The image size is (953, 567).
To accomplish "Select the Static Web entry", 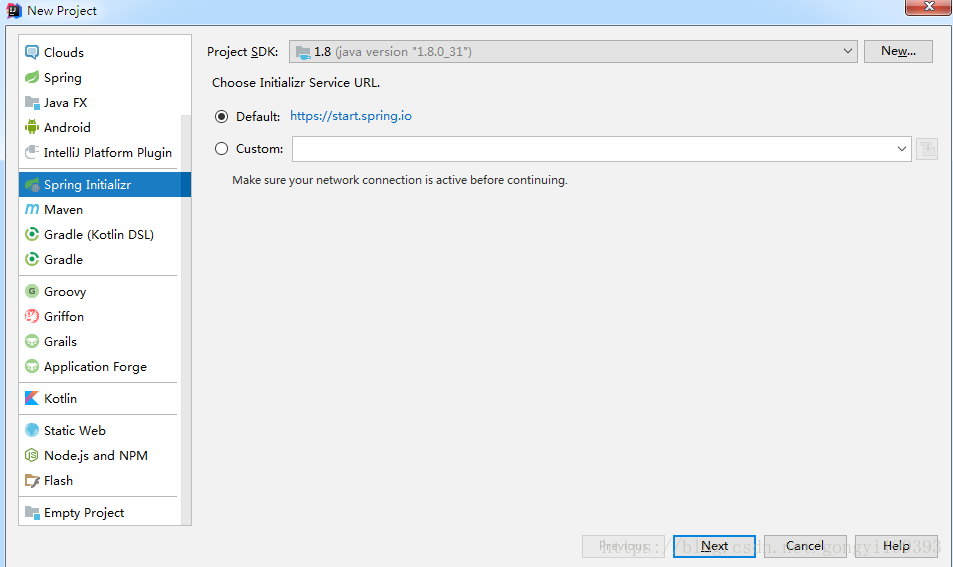I will 100,430.
